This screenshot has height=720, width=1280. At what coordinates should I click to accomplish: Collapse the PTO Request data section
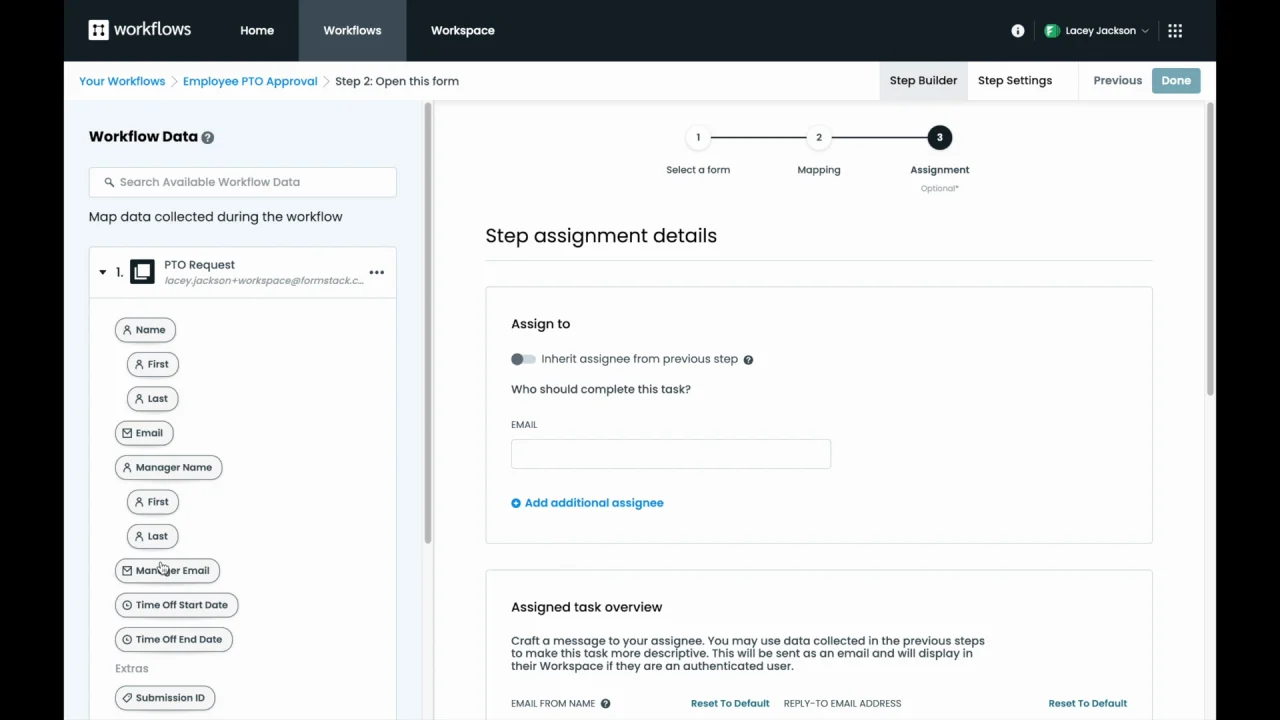tap(102, 272)
